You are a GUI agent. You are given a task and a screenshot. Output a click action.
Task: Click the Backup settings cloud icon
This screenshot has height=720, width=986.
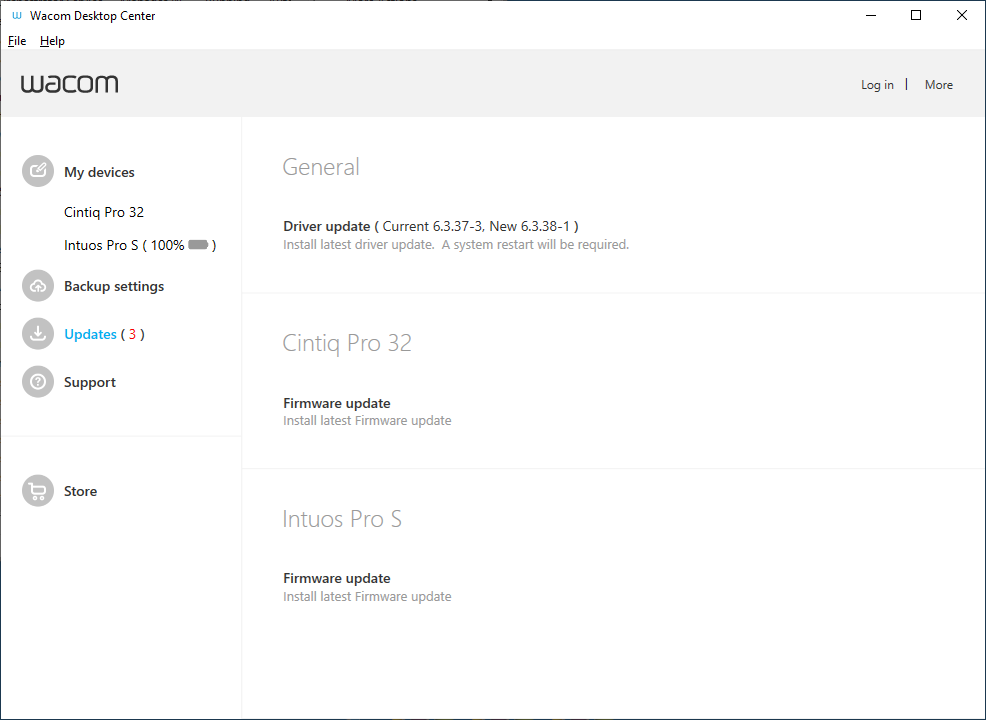click(x=38, y=286)
